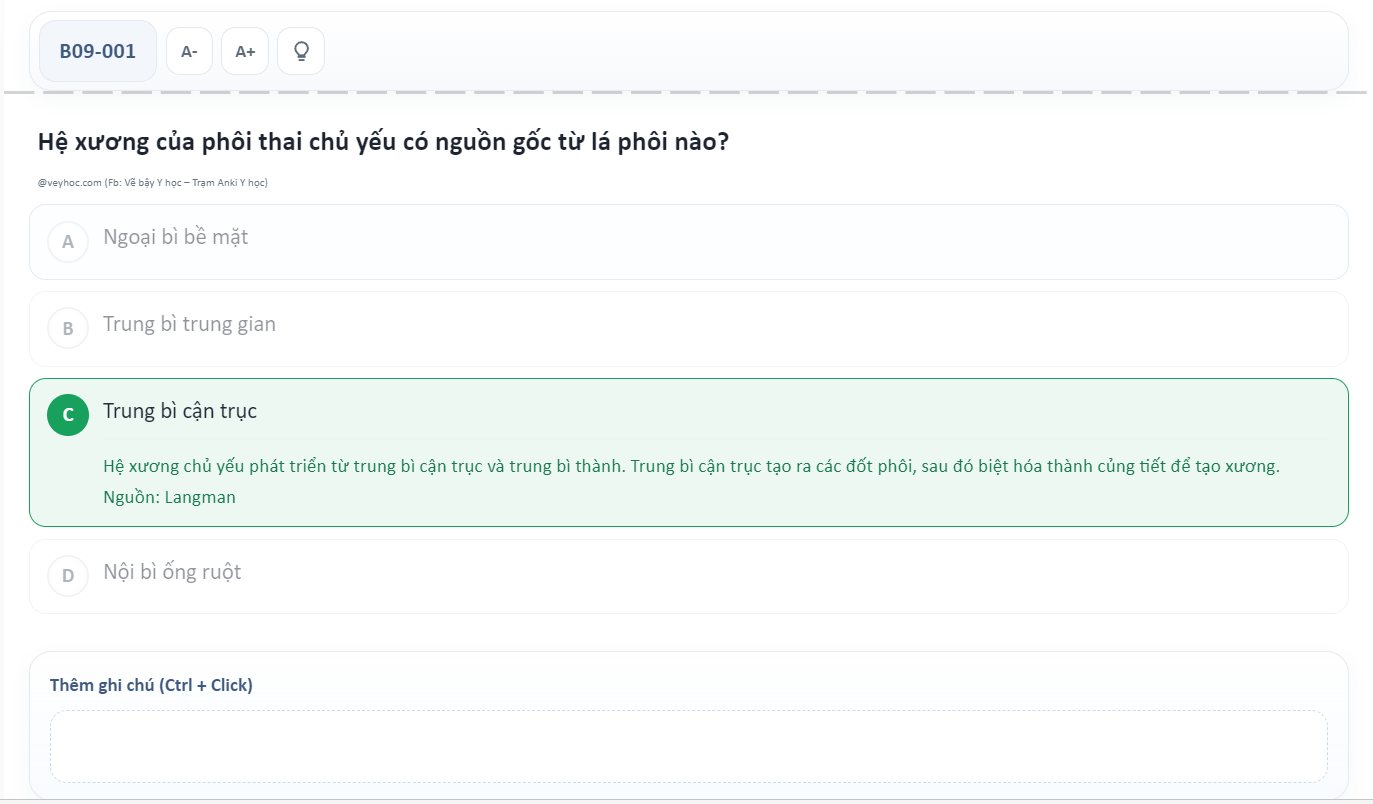Click the question title about "Hệ xương"
This screenshot has width=1373, height=804.
click(x=383, y=142)
